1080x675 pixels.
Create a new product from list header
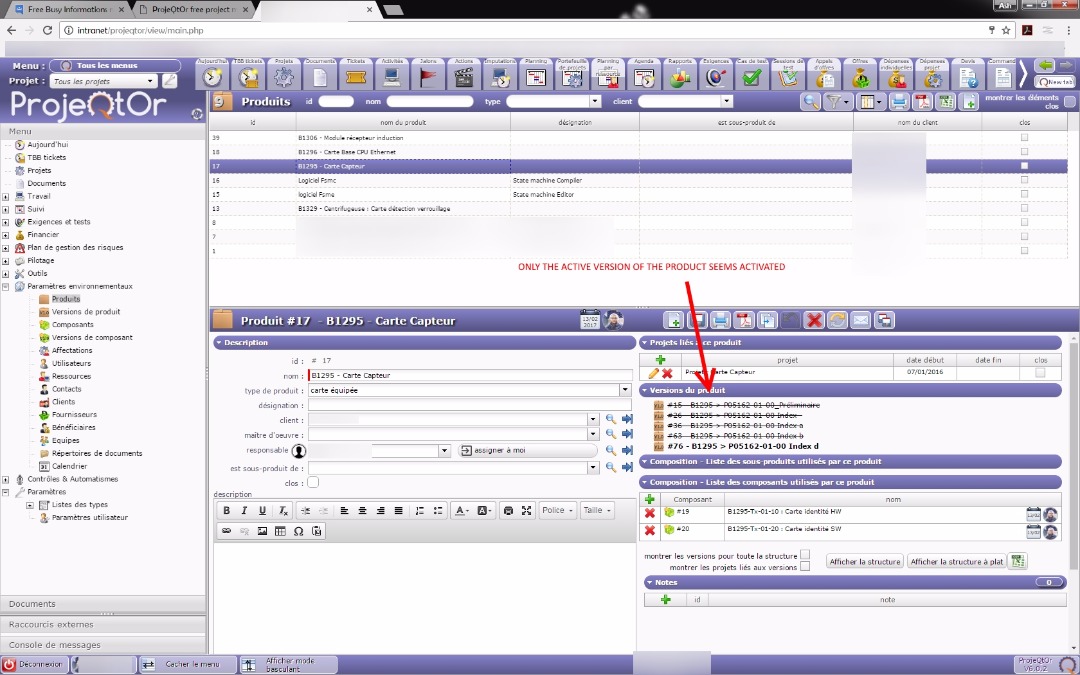[969, 102]
